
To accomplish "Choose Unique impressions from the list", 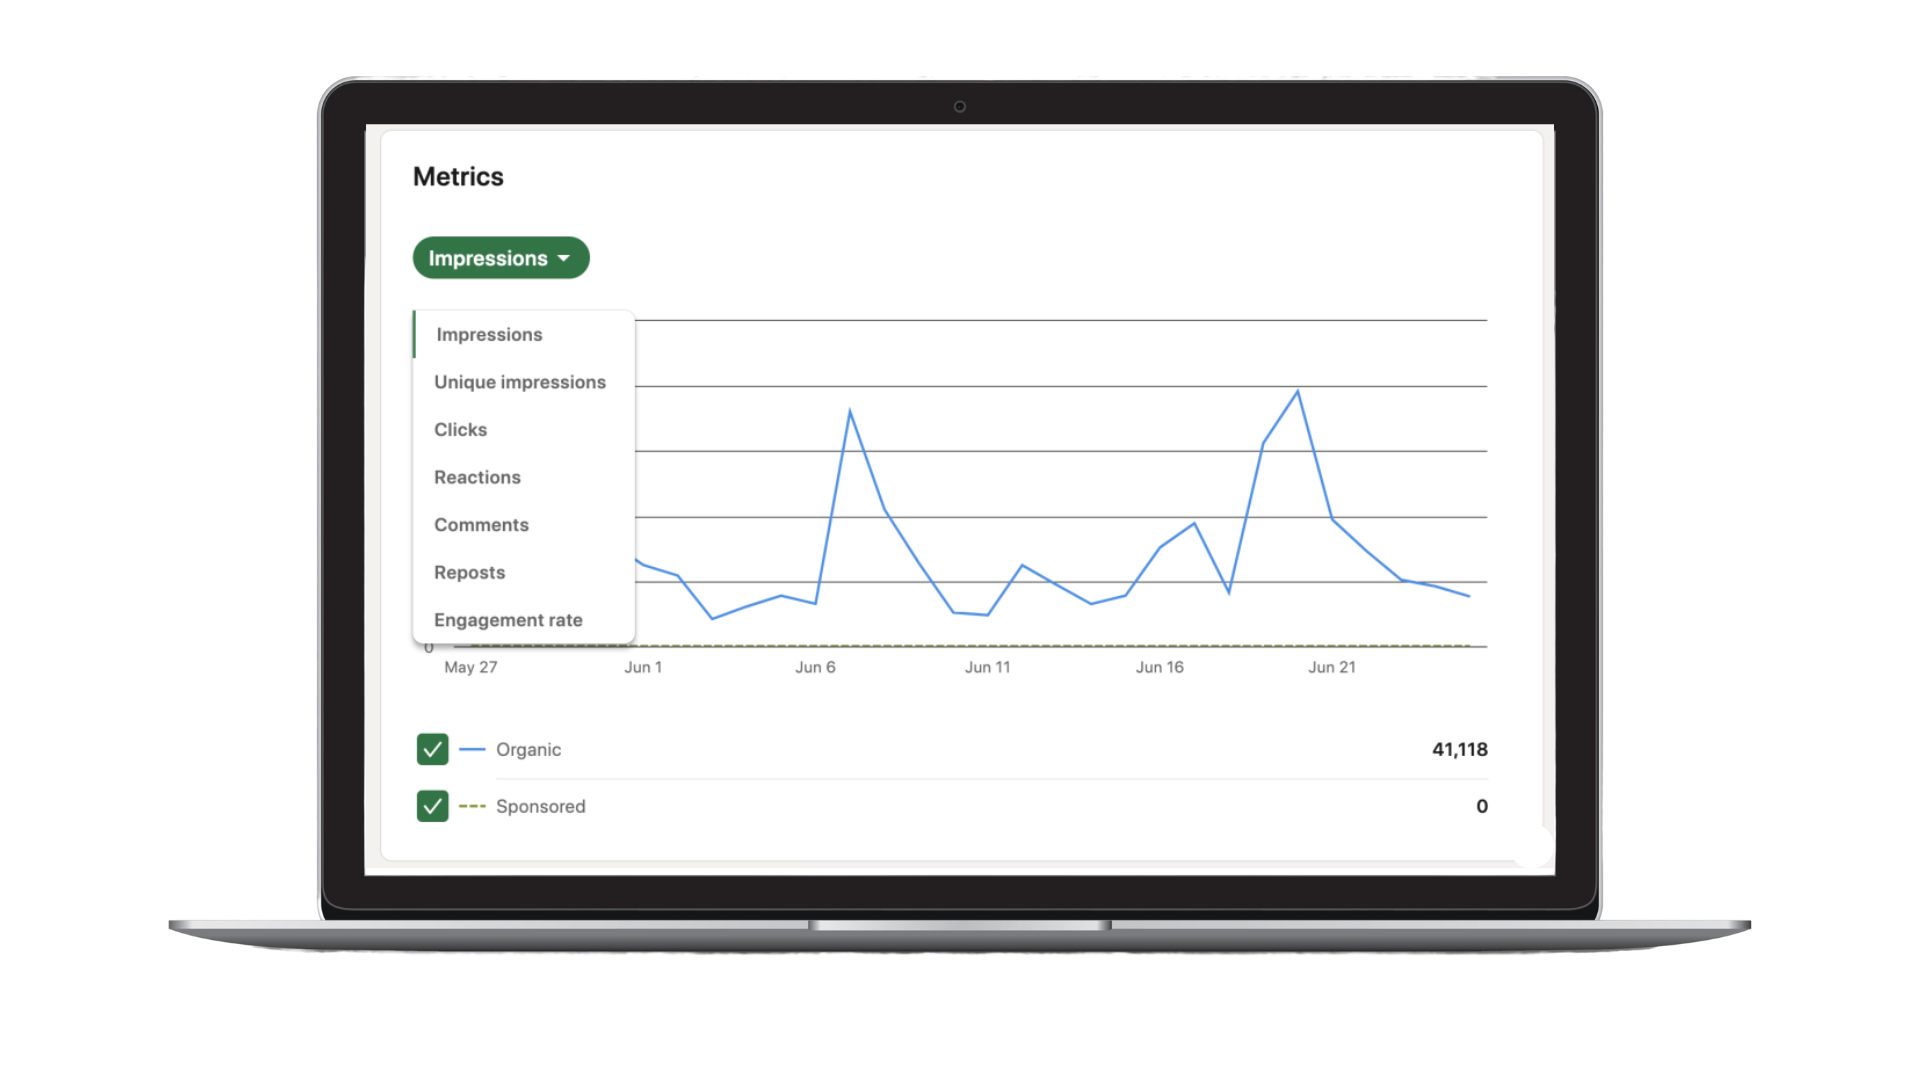I will (524, 382).
